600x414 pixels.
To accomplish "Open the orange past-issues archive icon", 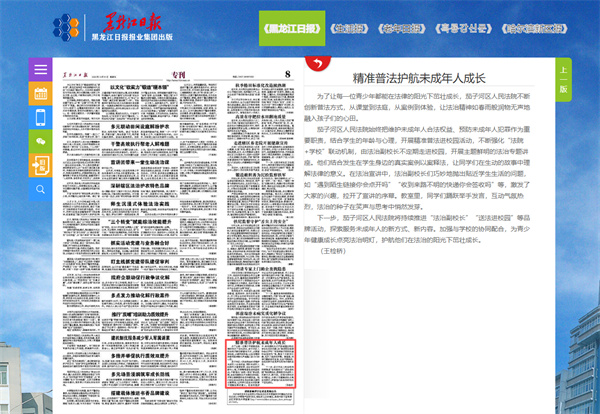I will tap(40, 163).
